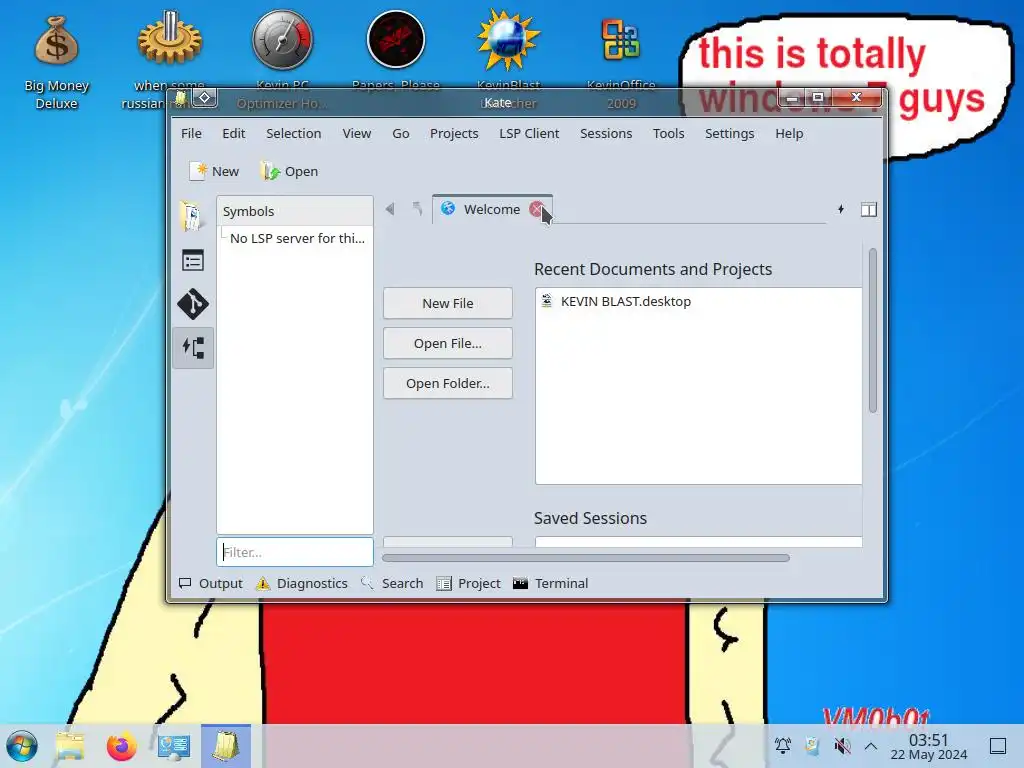Click the muted volume tray icon
The width and height of the screenshot is (1024, 768).
pos(842,745)
